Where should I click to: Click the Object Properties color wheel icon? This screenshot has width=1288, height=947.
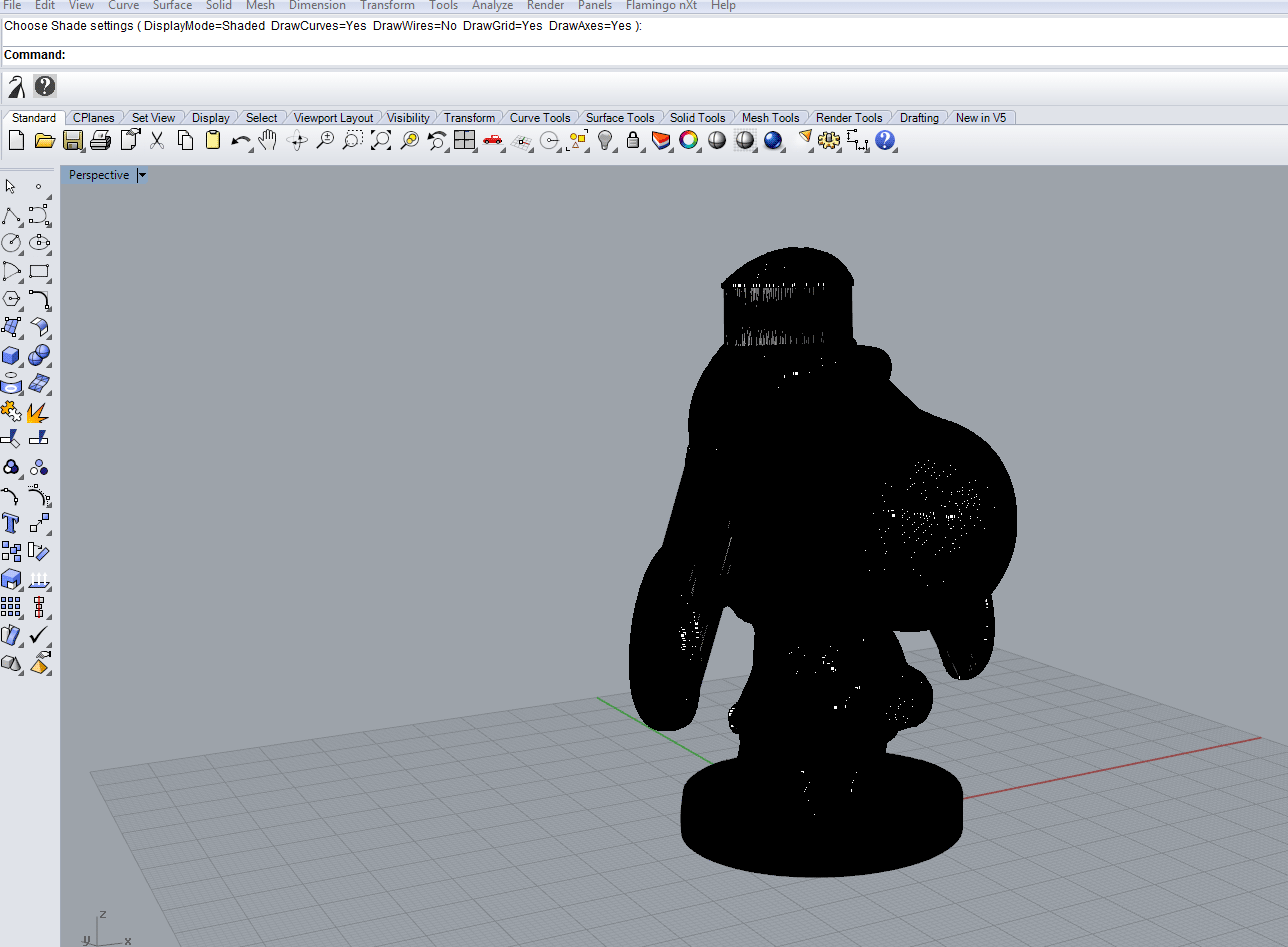pyautogui.click(x=688, y=141)
